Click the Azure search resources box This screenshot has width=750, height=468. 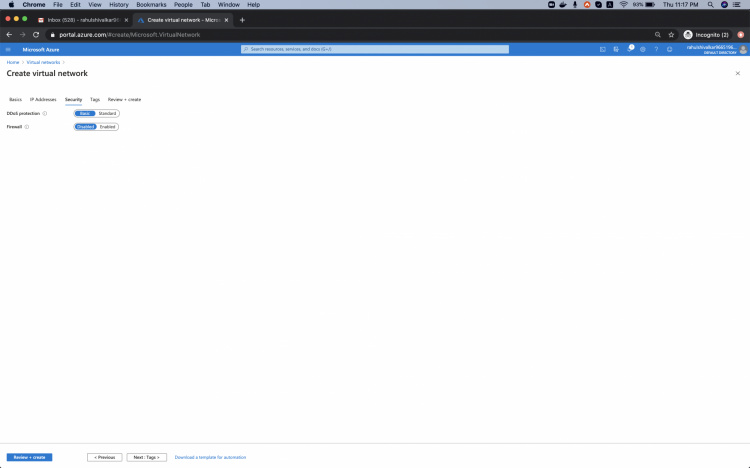pyautogui.click(x=374, y=49)
